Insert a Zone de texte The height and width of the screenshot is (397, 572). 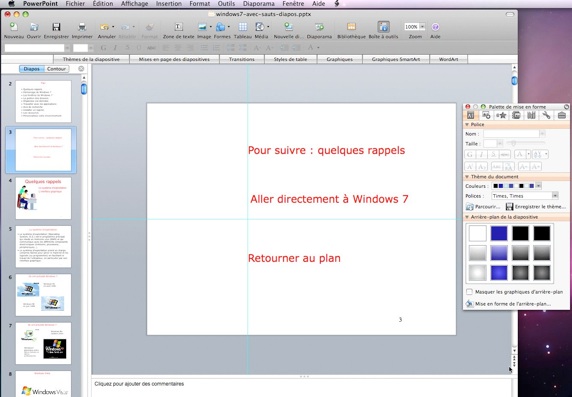178,27
